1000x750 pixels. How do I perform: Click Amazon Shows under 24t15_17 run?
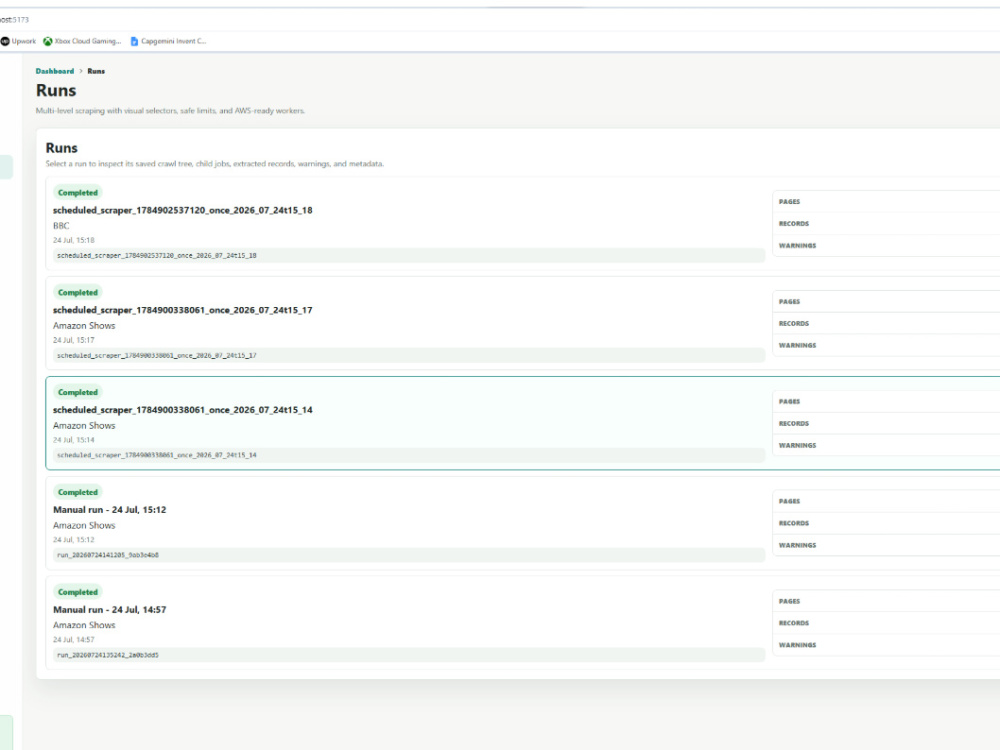coord(84,326)
